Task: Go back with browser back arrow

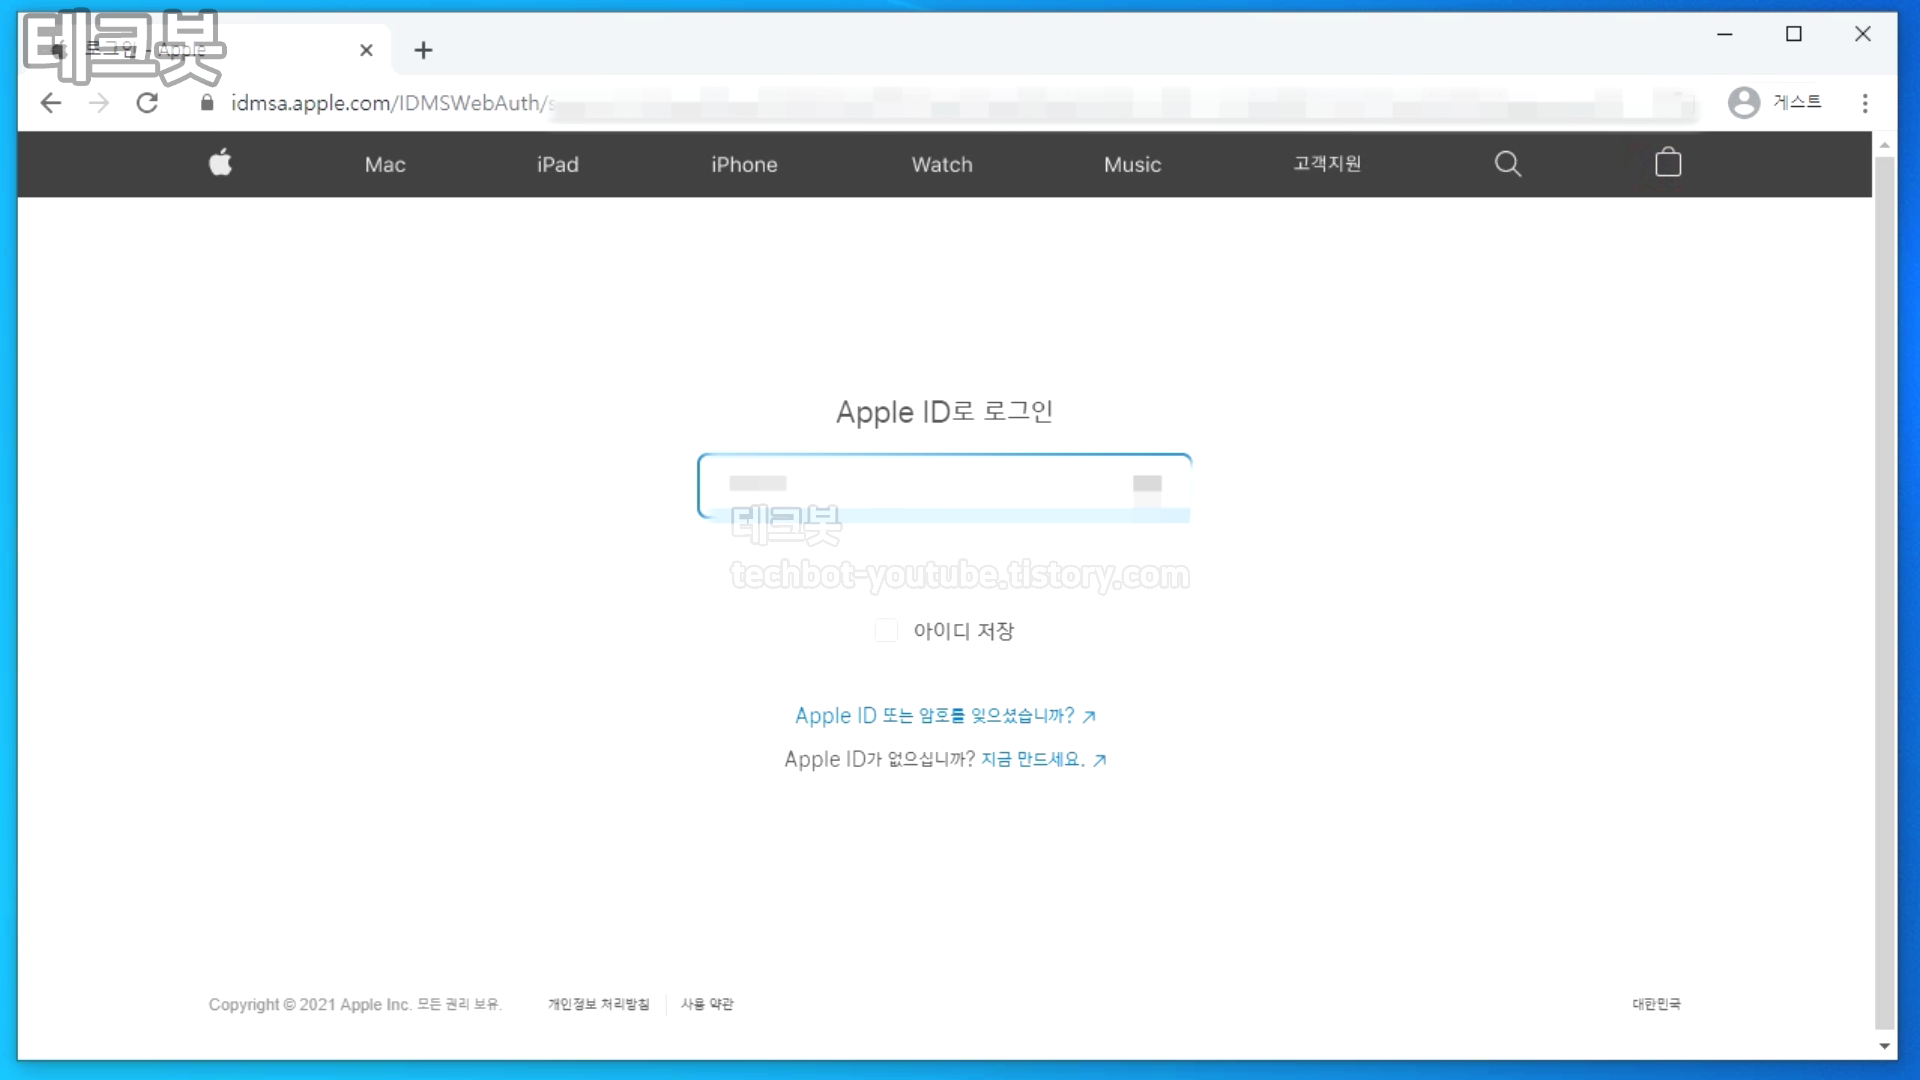Action: 51,103
